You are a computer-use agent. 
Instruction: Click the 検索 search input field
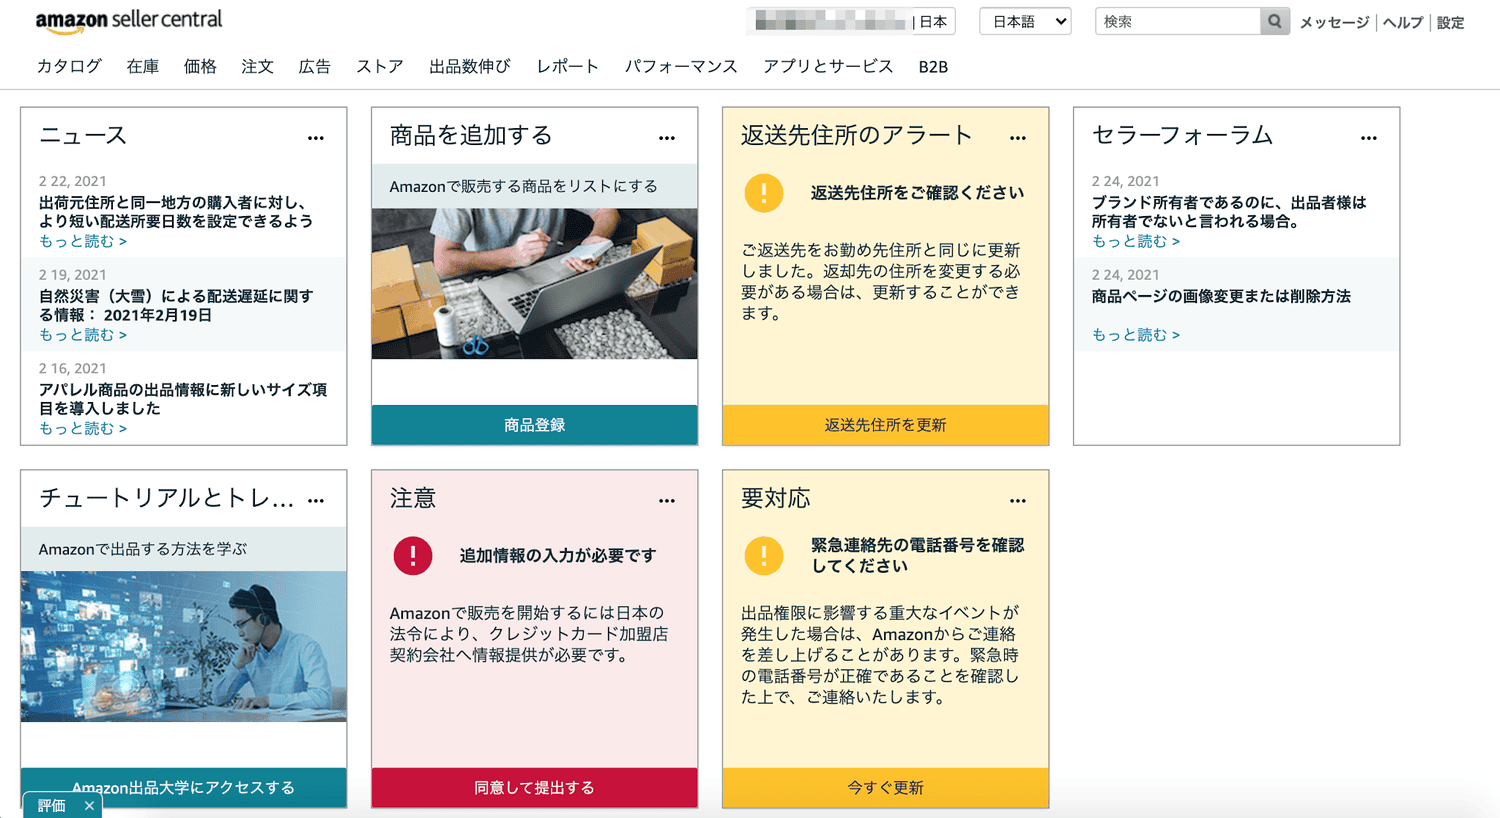1178,21
